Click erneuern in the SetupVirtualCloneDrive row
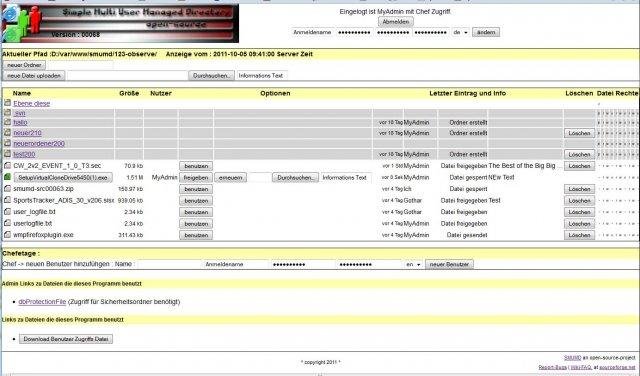Screen dimensions: 640x376 [230, 178]
